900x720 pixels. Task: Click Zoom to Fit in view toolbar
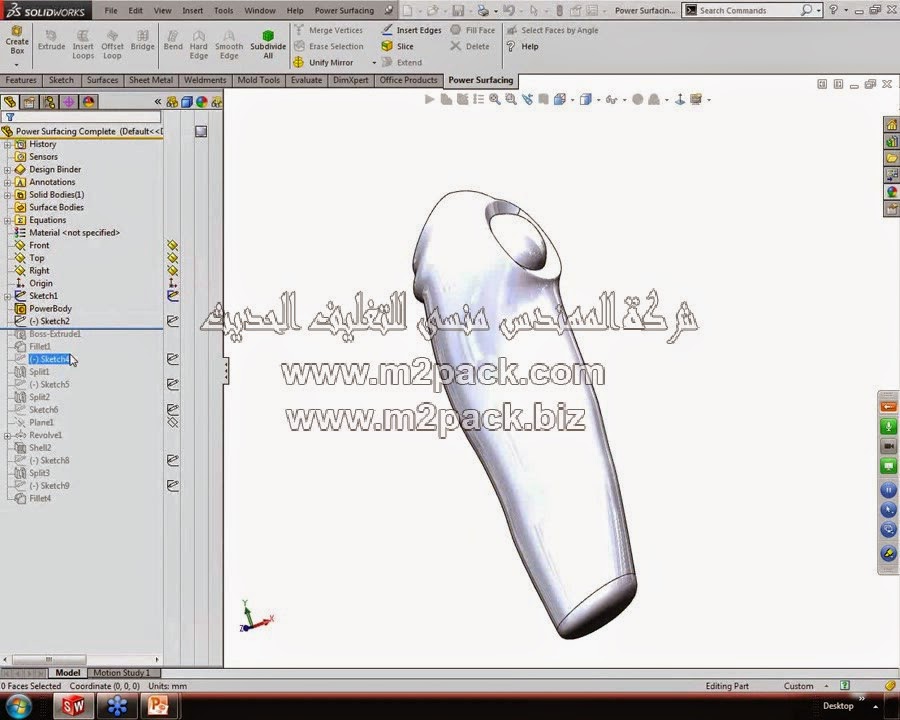pos(494,99)
